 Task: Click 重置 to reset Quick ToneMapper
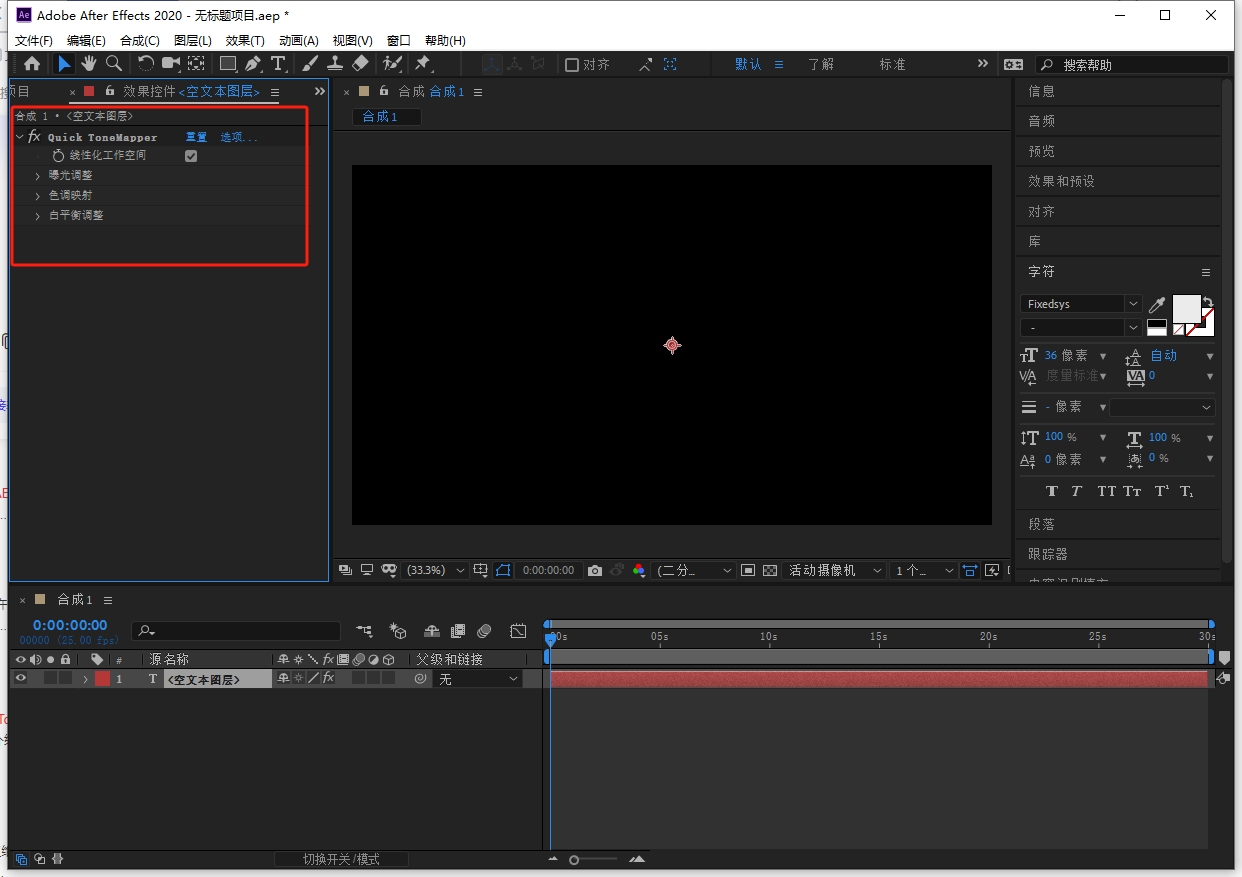[196, 137]
